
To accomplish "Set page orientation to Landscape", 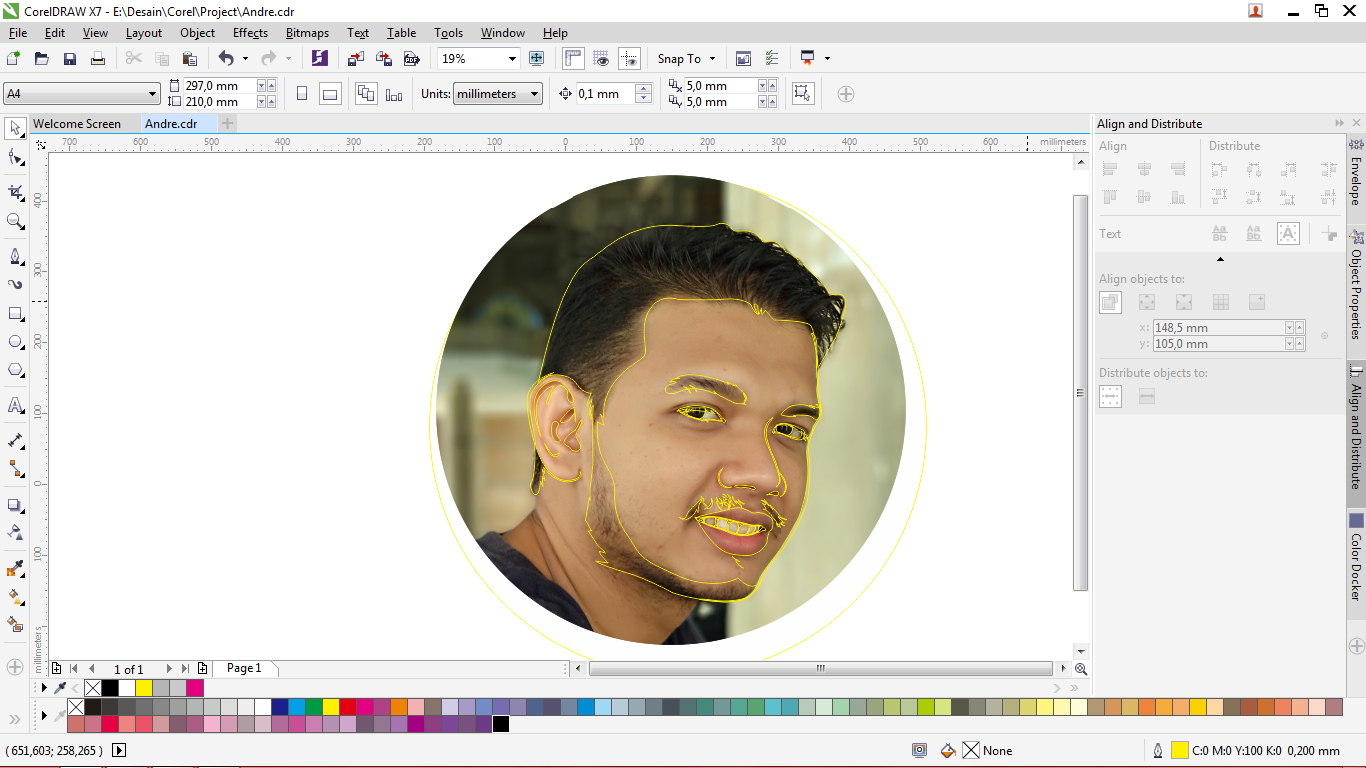I will 330,94.
